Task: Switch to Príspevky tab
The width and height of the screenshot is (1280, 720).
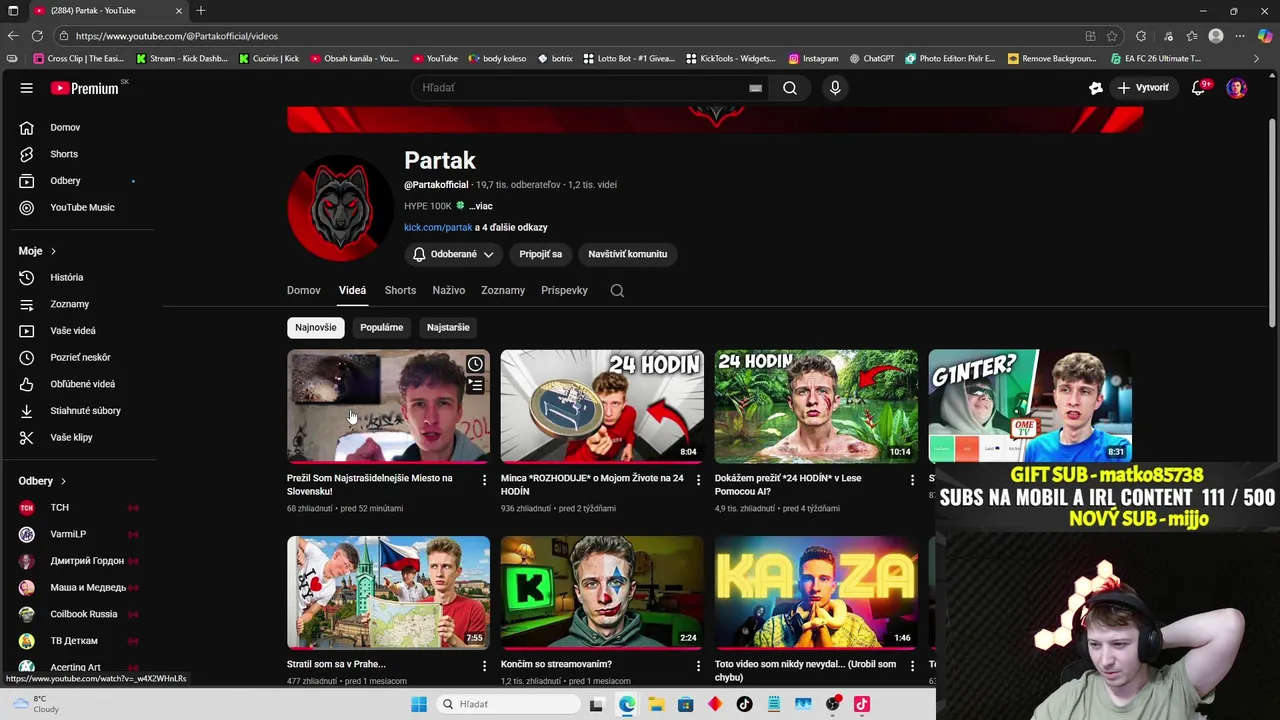Action: 564,290
